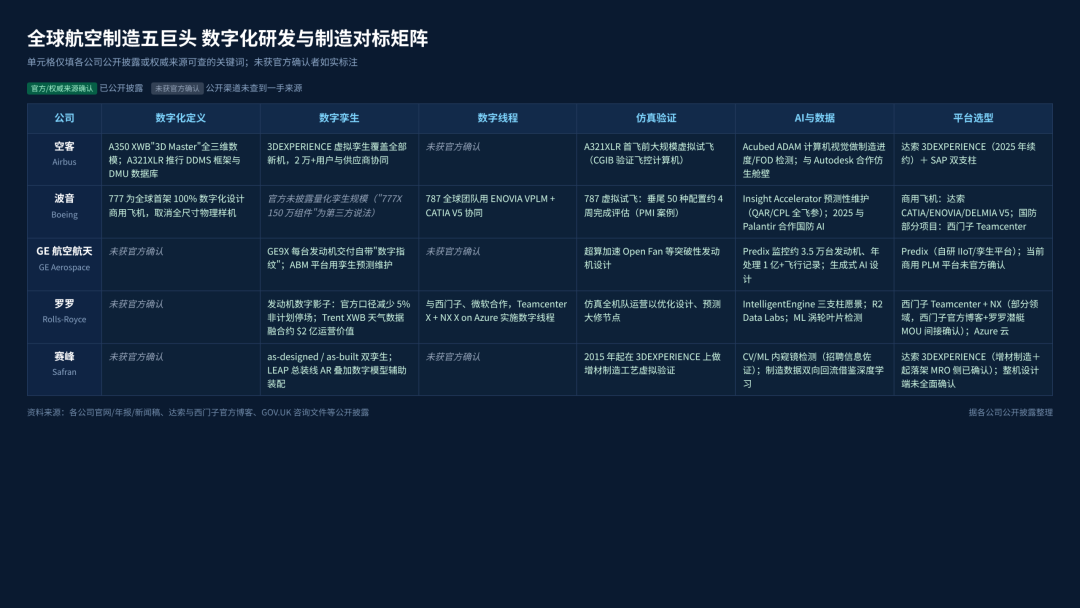This screenshot has height=608, width=1080.
Task: Click the cell starting "超算加速 Open Fan"
Action: point(656,264)
